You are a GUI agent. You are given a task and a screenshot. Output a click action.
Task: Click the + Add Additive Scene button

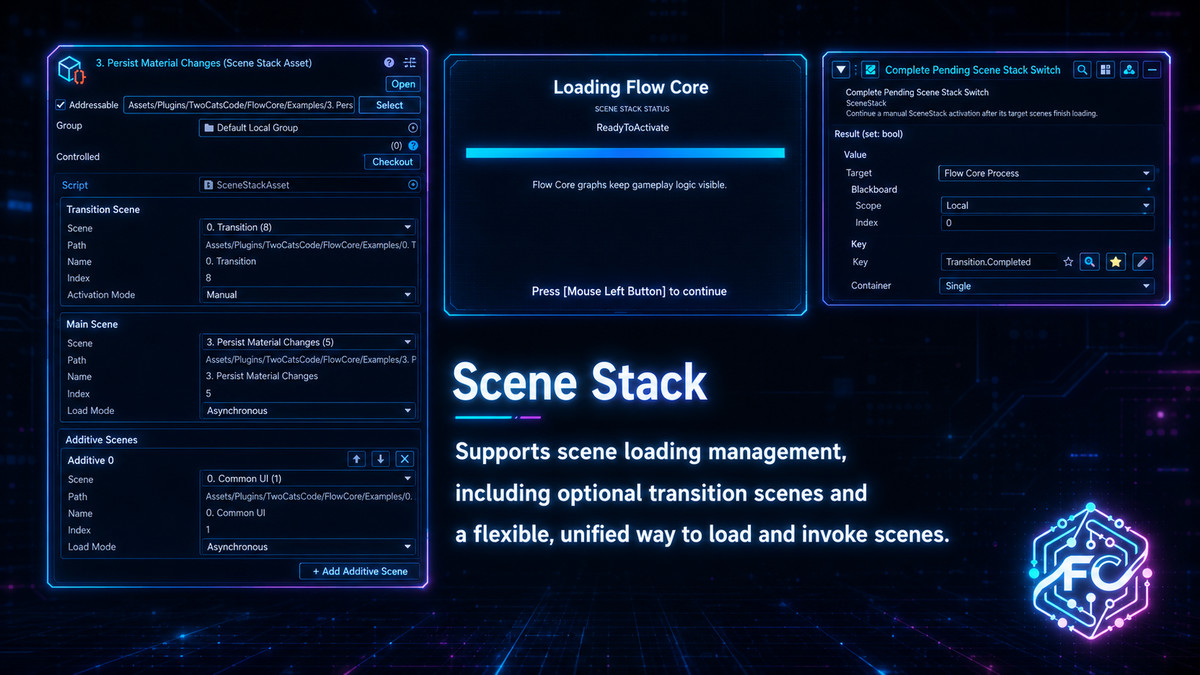360,571
